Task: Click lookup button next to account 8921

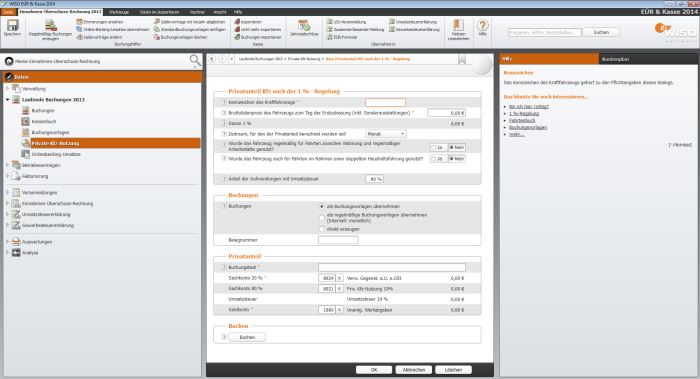Action: 339,289
